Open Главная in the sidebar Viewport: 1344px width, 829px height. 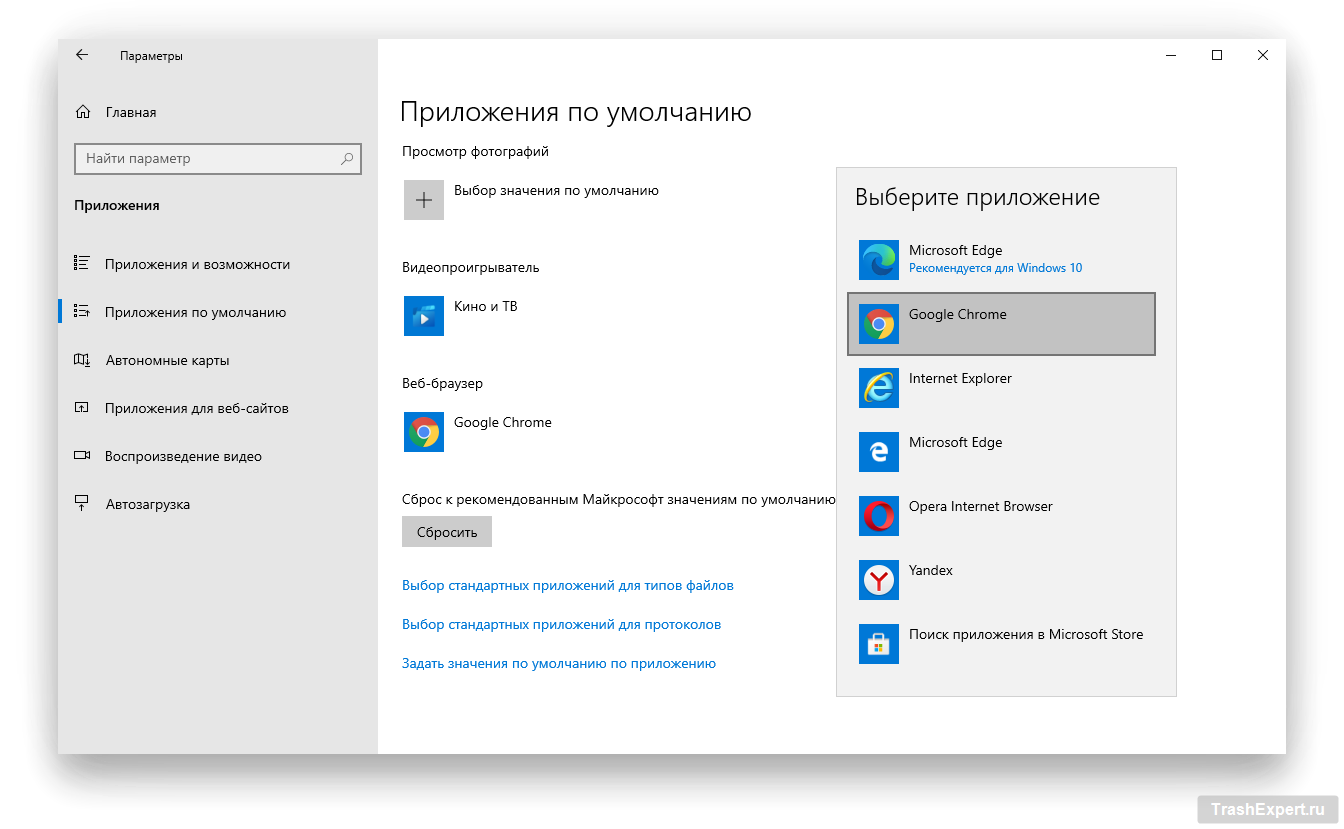coord(217,112)
